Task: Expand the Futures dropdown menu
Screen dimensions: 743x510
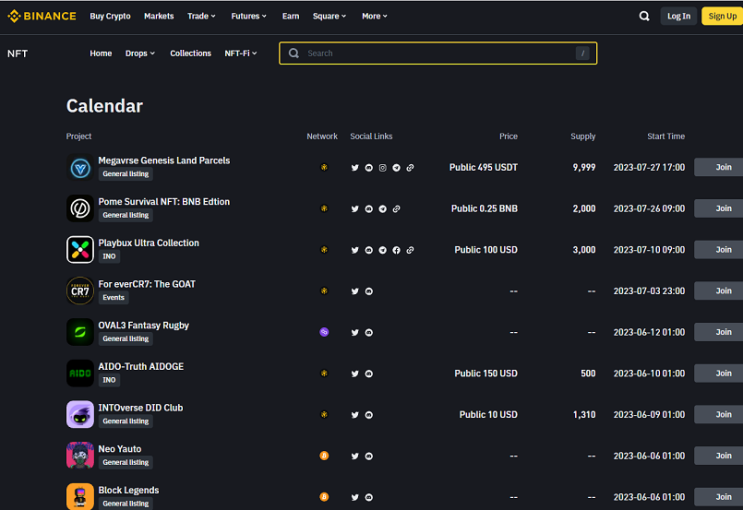Action: click(249, 16)
